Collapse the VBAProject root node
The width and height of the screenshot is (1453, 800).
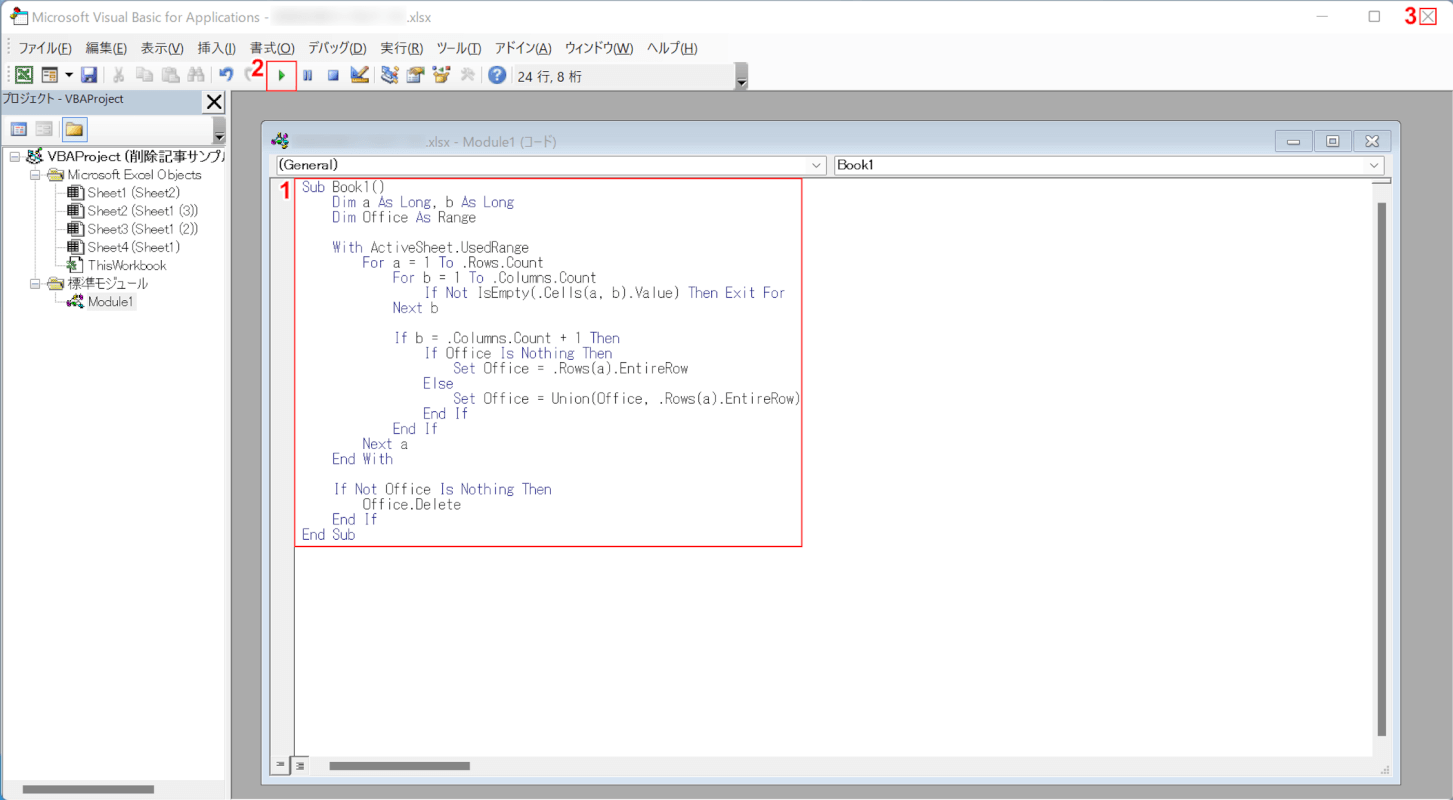click(x=15, y=156)
